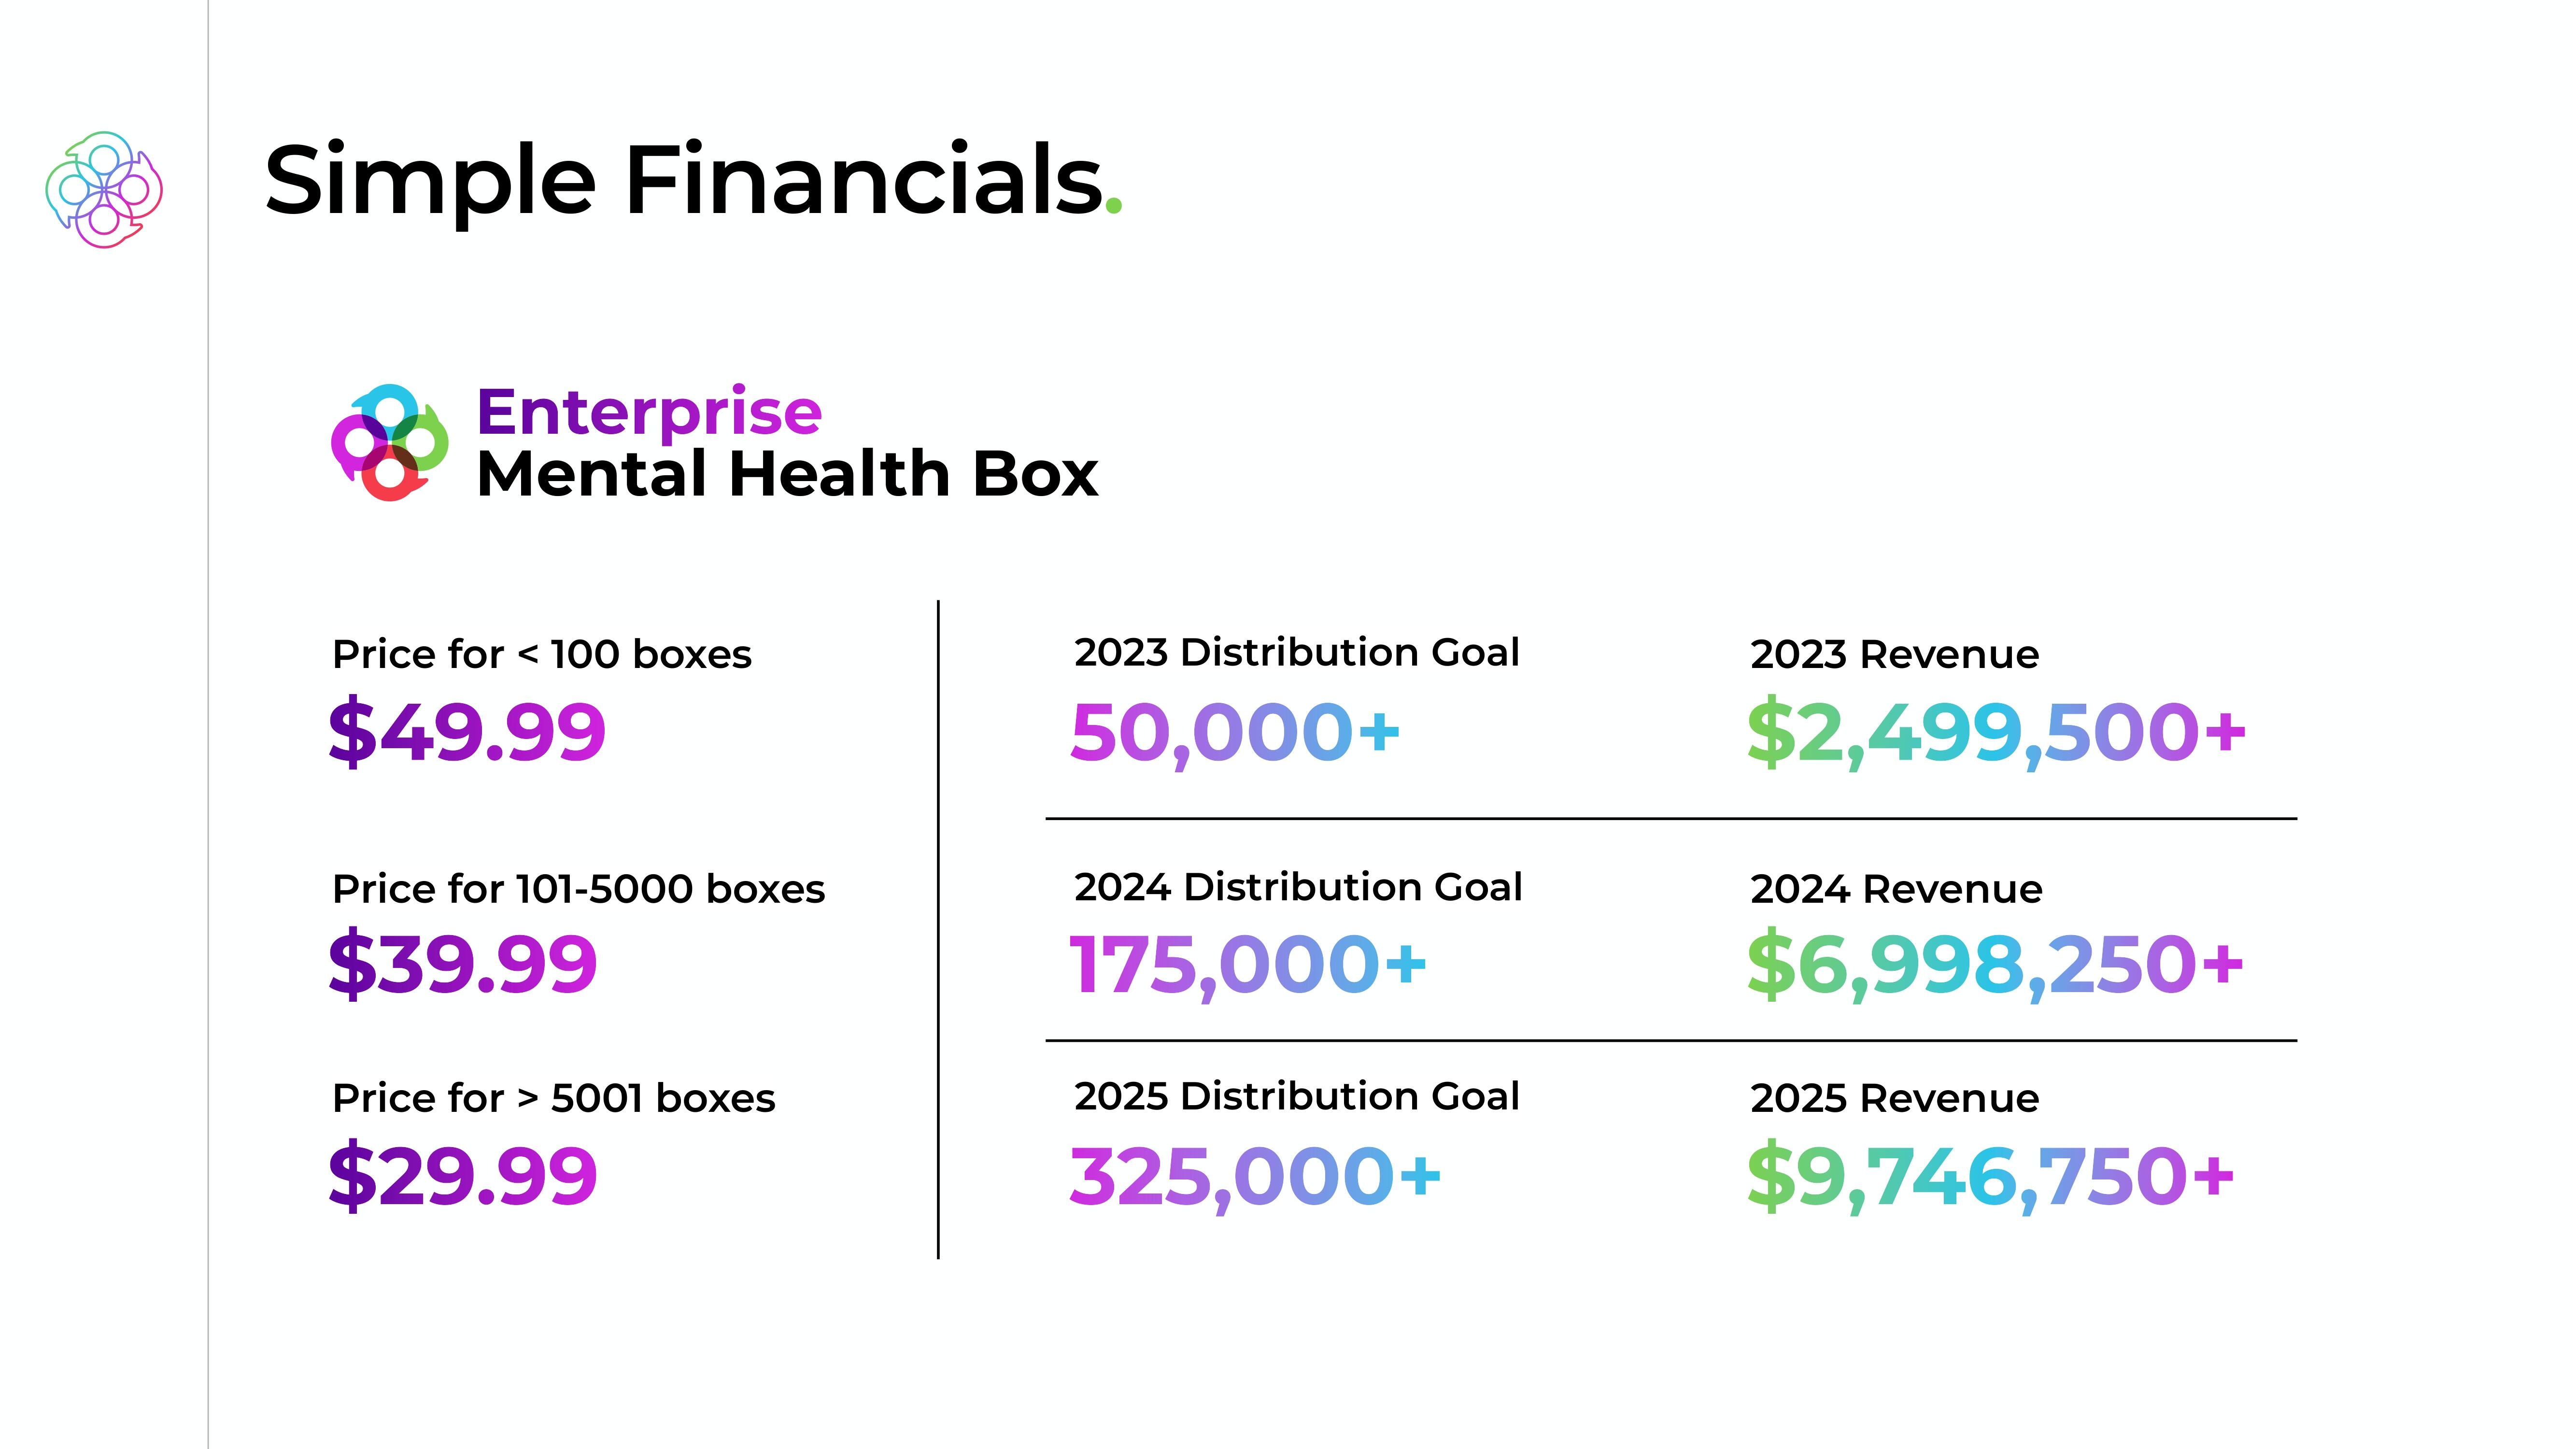Screen dimensions: 2576x1449
Task: Select the Simple Financials heading
Action: pyautogui.click(x=693, y=181)
